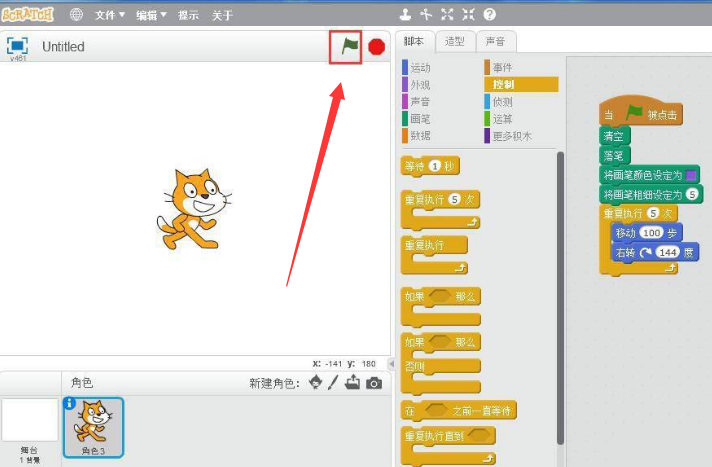Collapse stage with small arrow expander

(391, 363)
